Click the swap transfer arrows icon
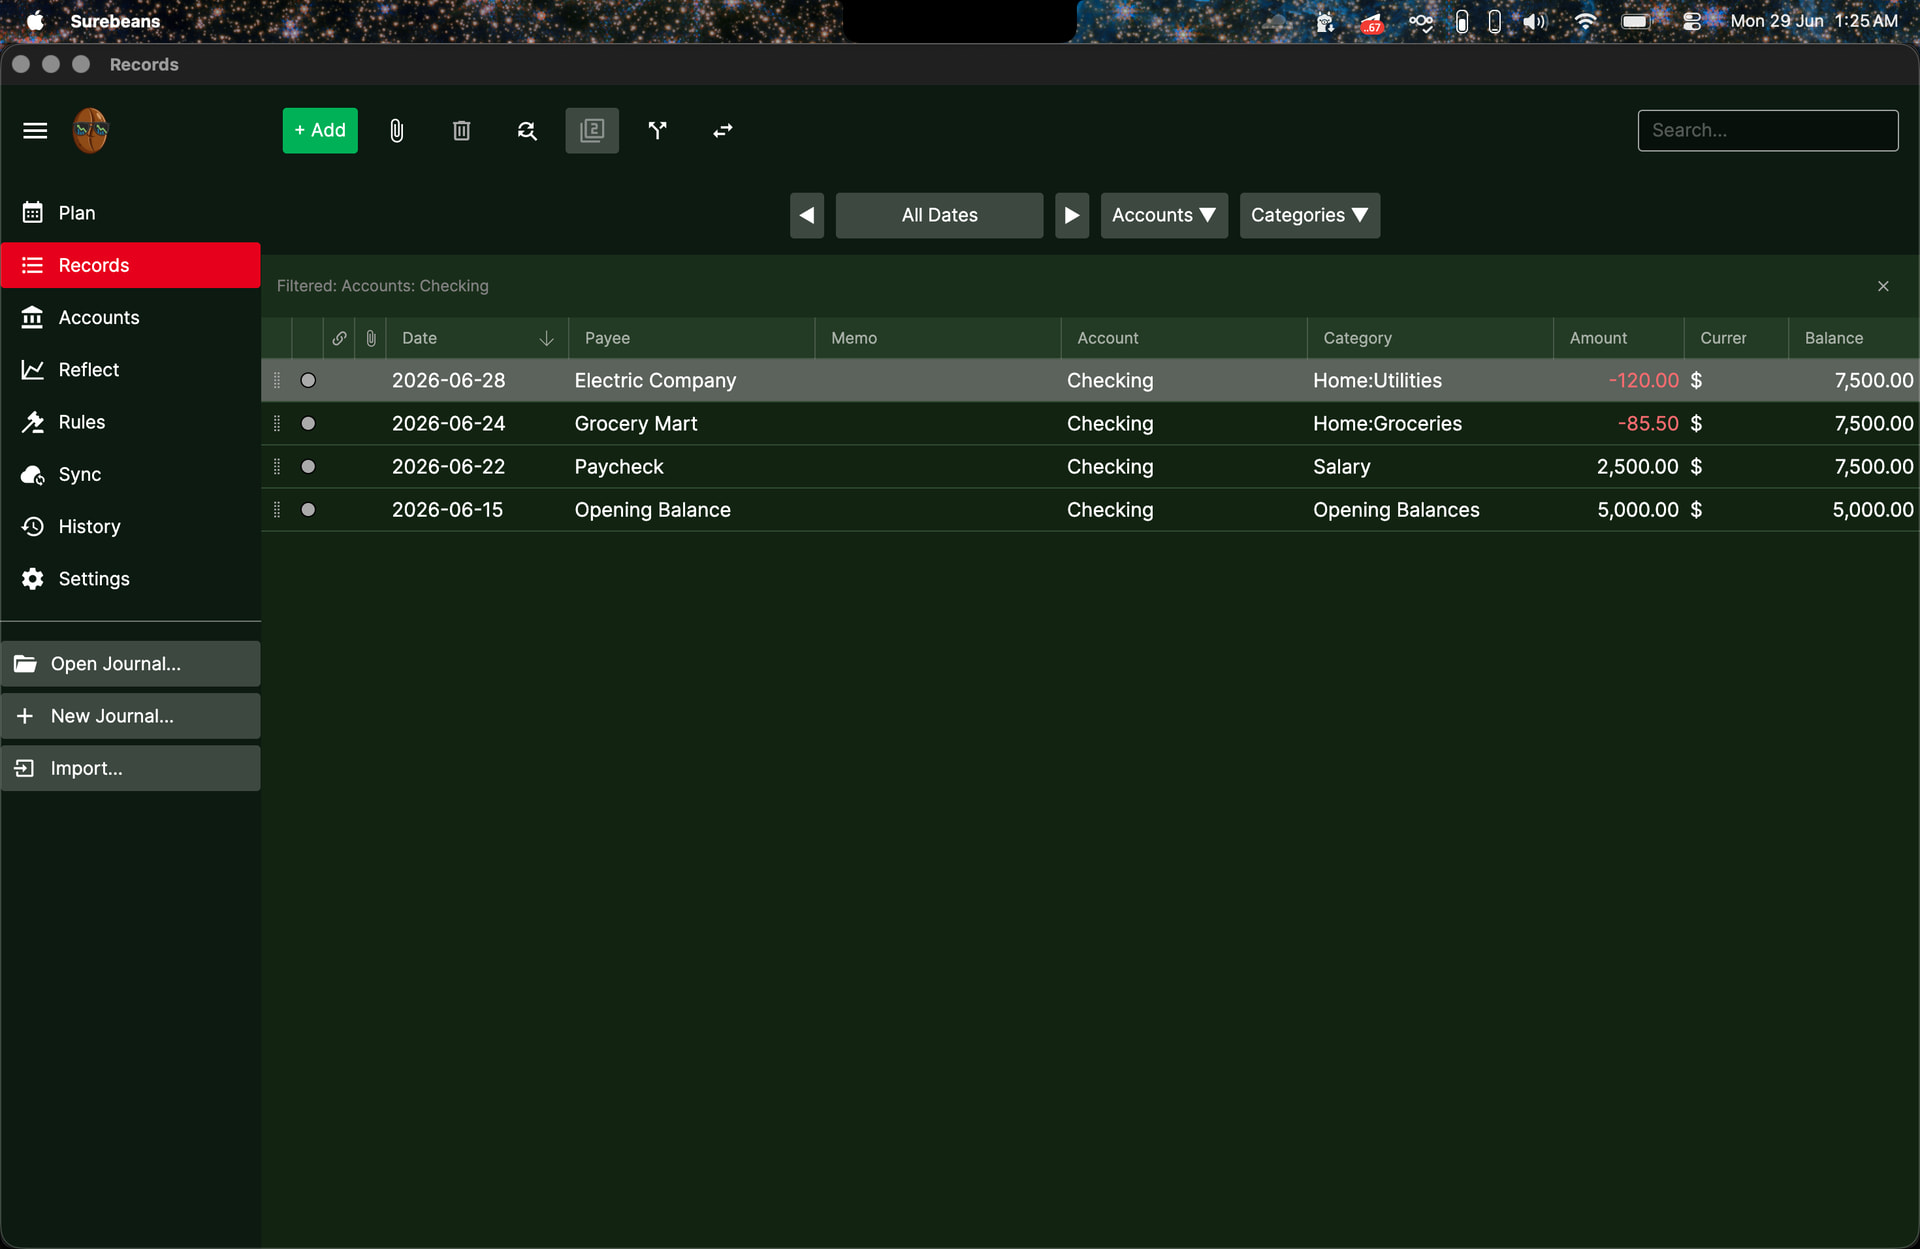This screenshot has height=1249, width=1920. coord(723,131)
